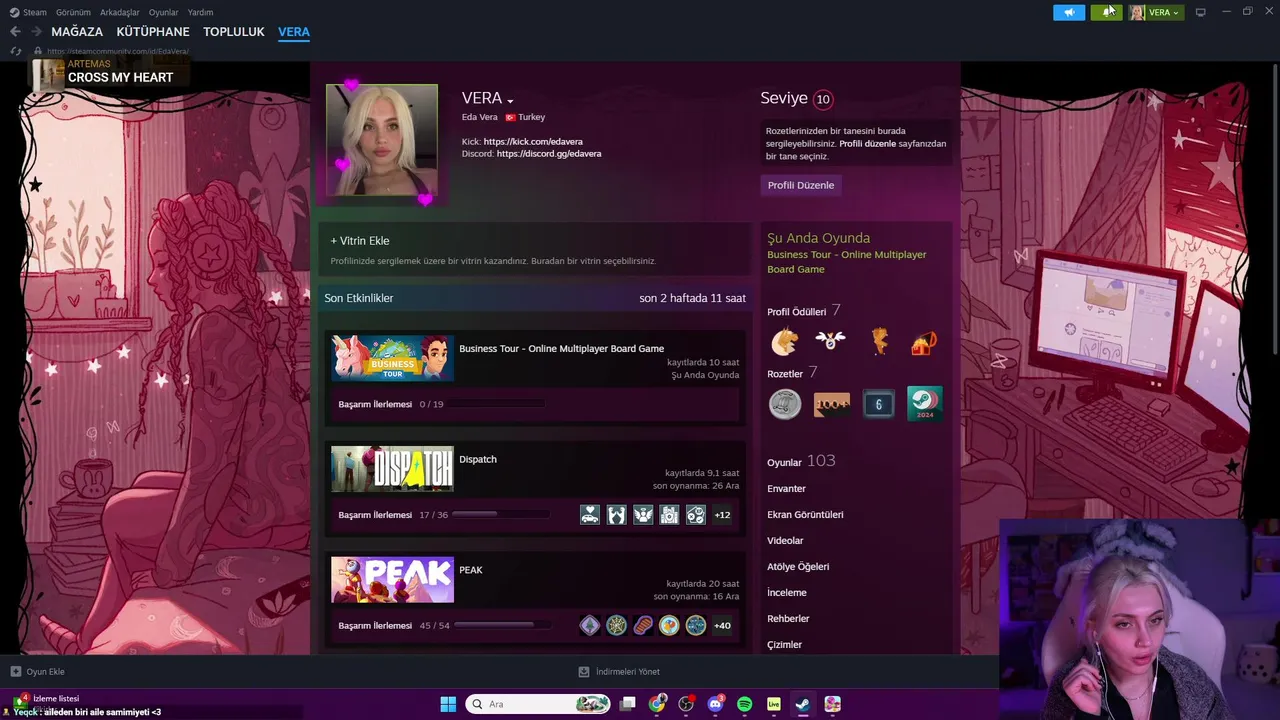Open the Business Tour game thumbnail
The image size is (1280, 720).
pos(392,358)
